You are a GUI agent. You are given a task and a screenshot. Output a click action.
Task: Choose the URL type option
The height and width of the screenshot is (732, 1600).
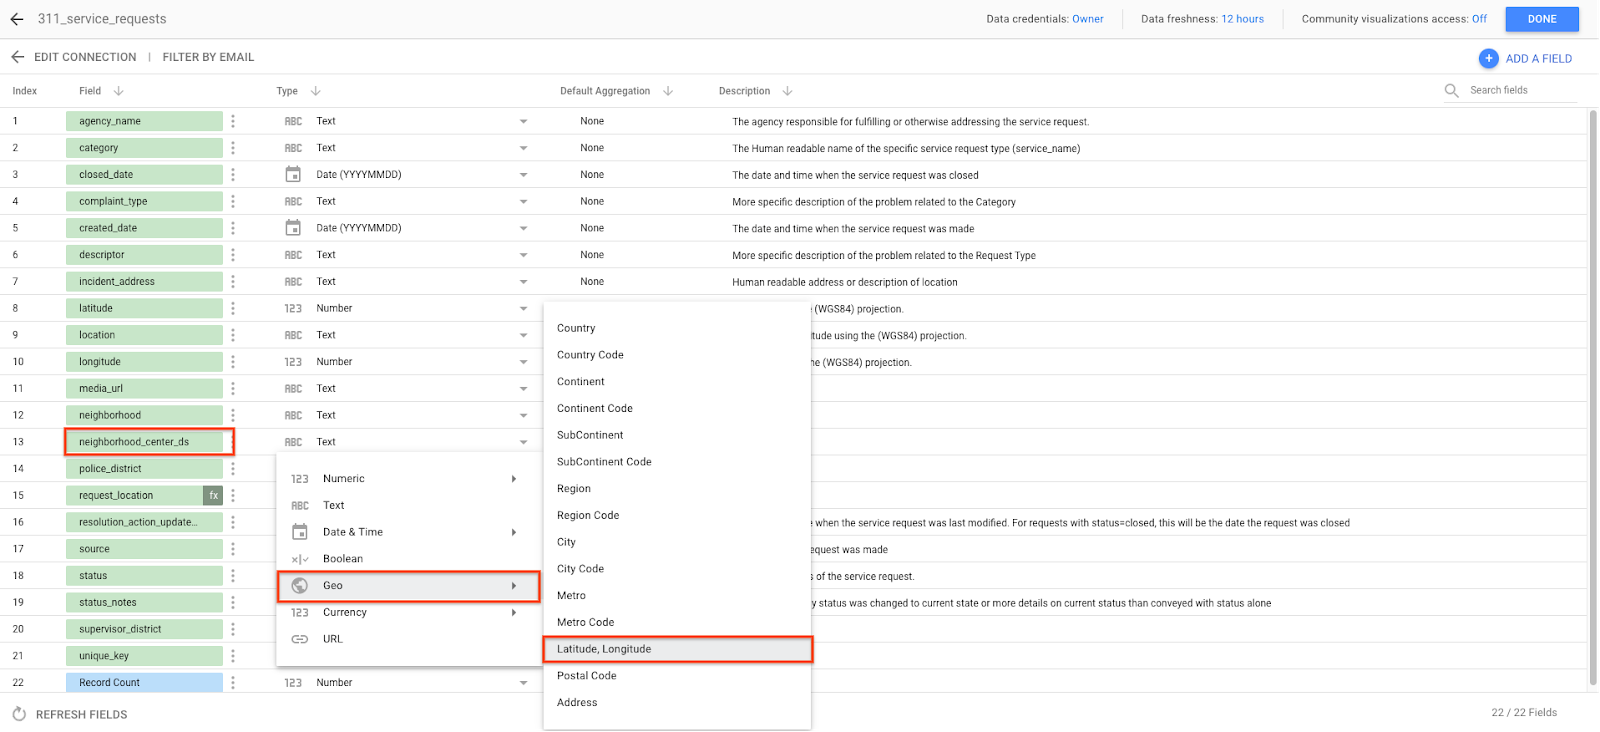click(333, 639)
